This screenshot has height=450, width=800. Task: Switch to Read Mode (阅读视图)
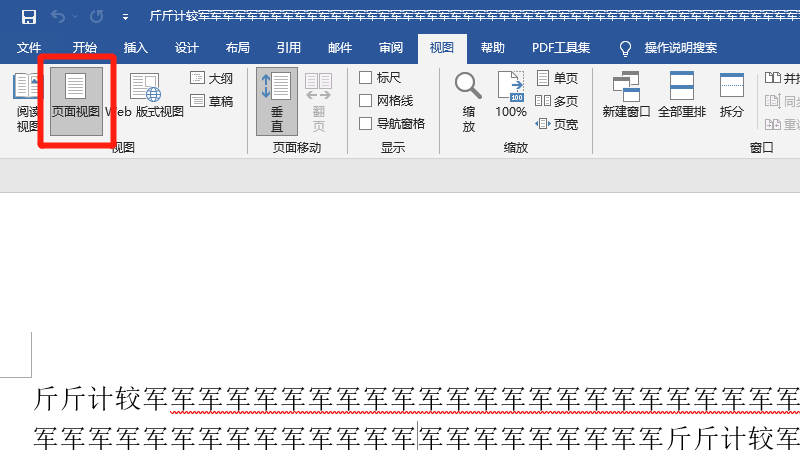(x=27, y=101)
